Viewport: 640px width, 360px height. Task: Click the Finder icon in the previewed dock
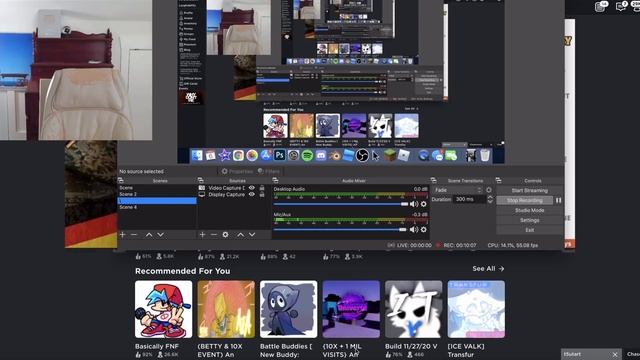(197, 156)
